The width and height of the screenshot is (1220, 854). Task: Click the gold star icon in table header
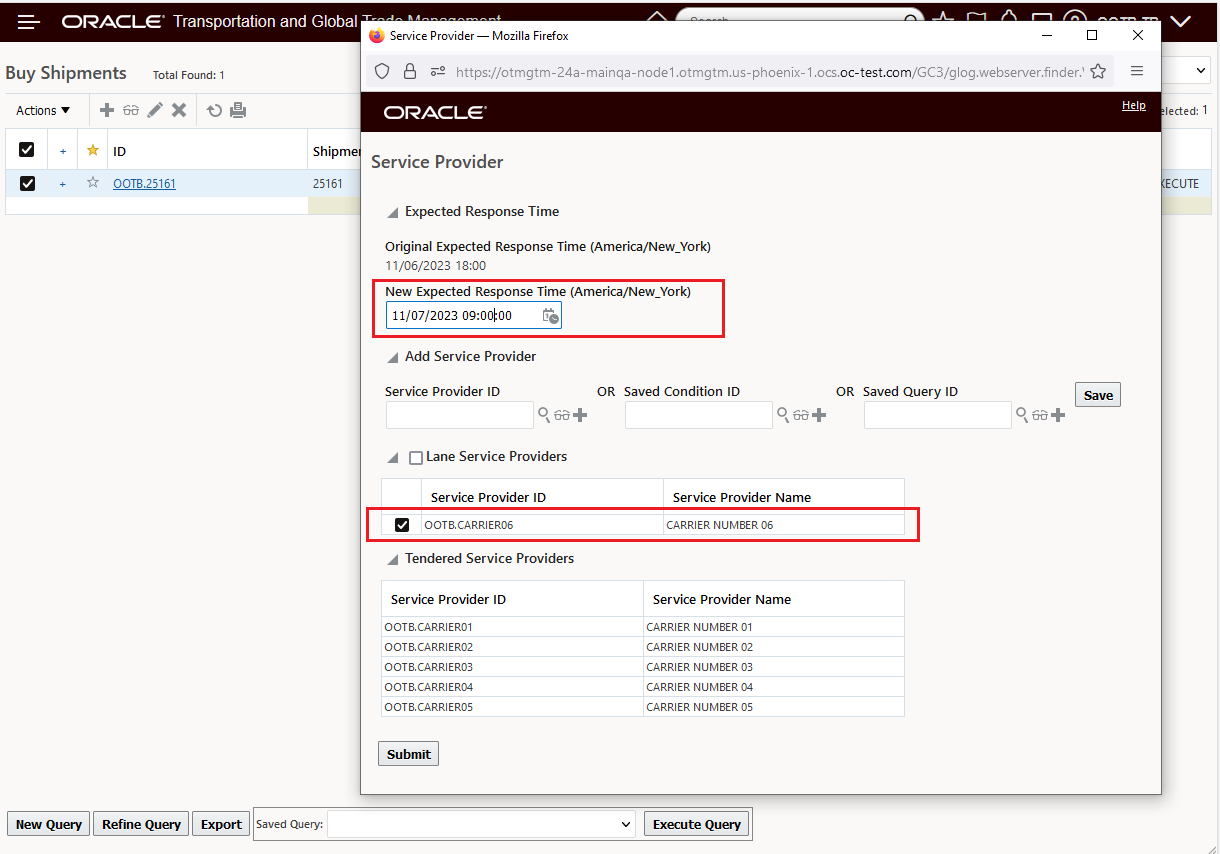pyautogui.click(x=93, y=150)
